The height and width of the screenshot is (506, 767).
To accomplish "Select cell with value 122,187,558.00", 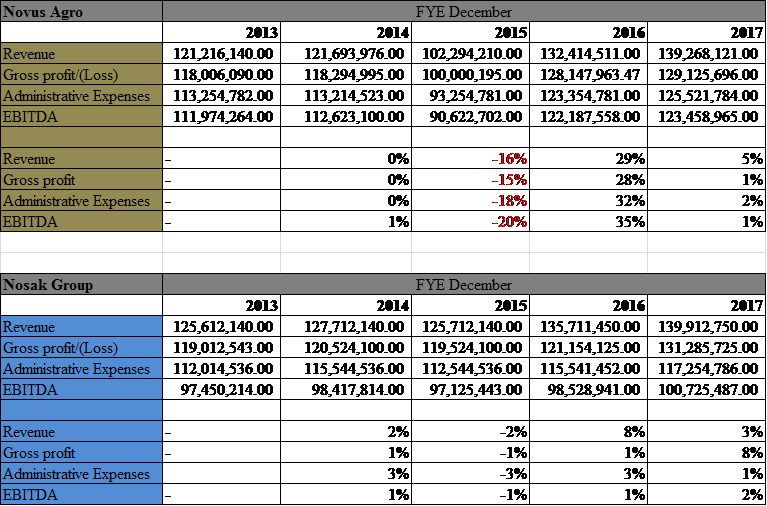I will pyautogui.click(x=588, y=116).
